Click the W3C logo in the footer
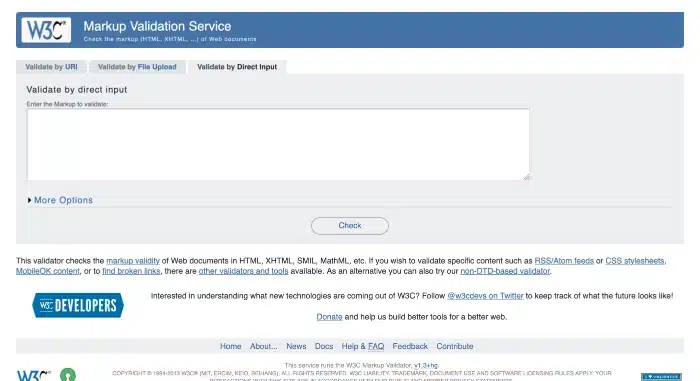Viewport: 700px width, 381px height. click(x=34, y=376)
